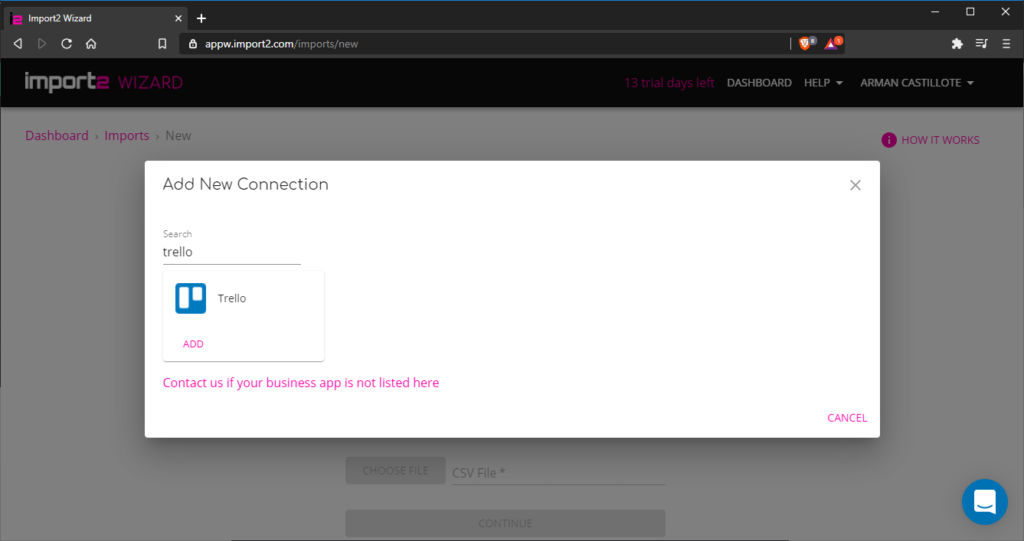Open the browser extensions puzzle icon
This screenshot has height=541, width=1024.
(x=957, y=43)
